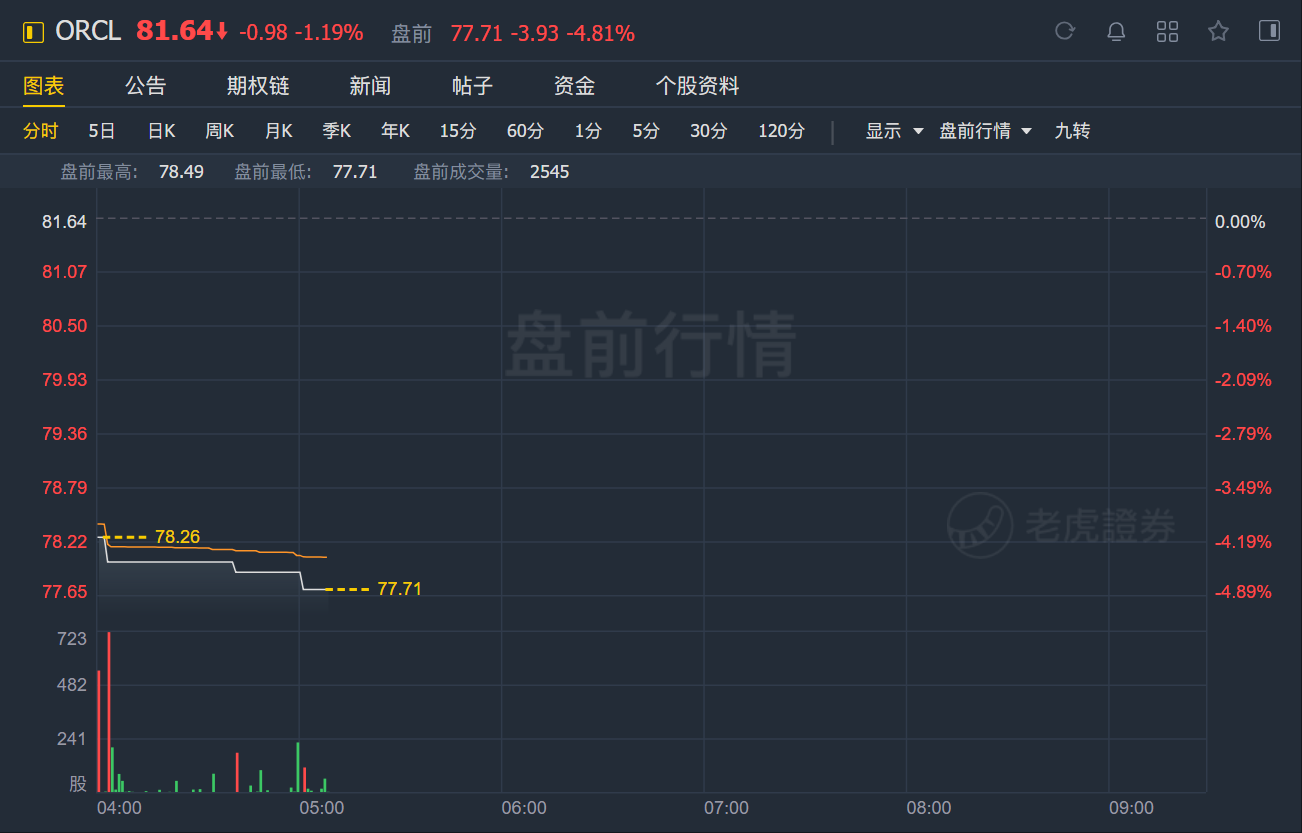Open the 盘前行情 dropdown menu
Screen dimensions: 1302x833
985,131
